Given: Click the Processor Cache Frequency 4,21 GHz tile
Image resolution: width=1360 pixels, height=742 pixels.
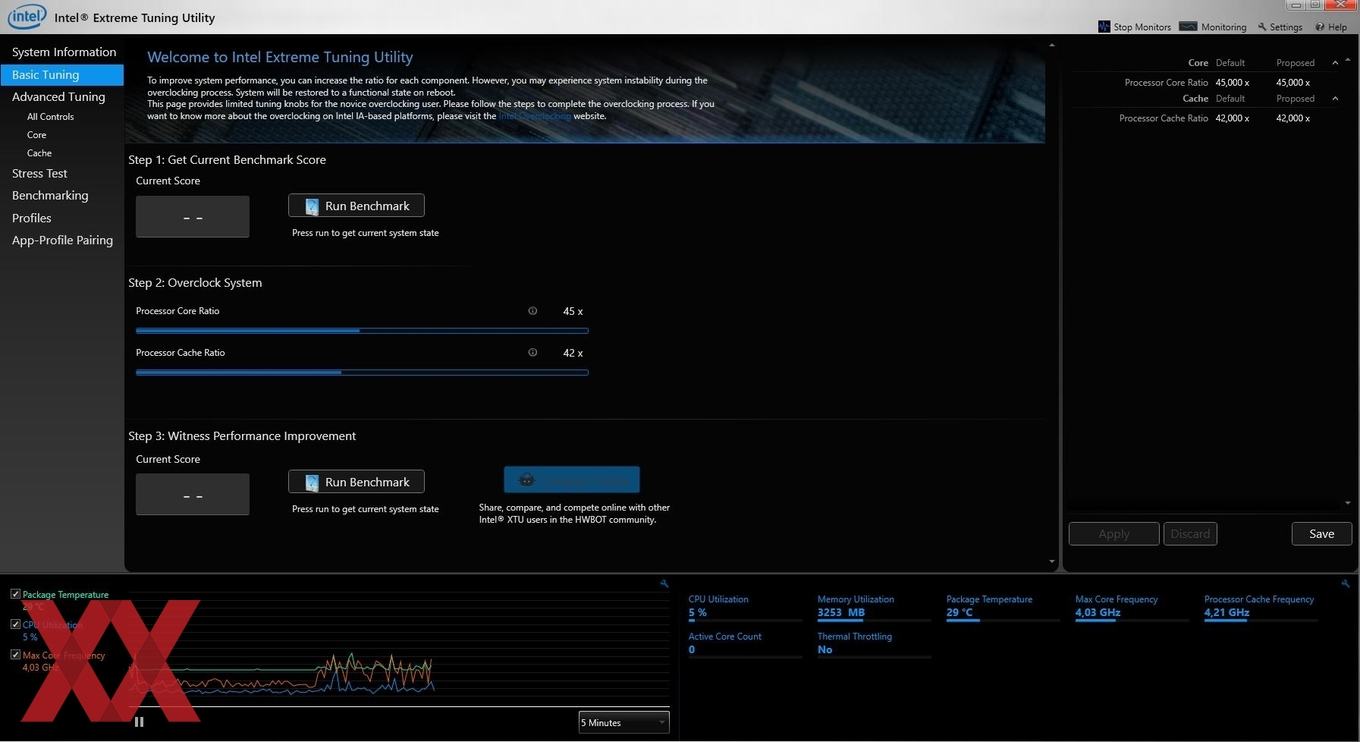Looking at the screenshot, I should [1261, 607].
